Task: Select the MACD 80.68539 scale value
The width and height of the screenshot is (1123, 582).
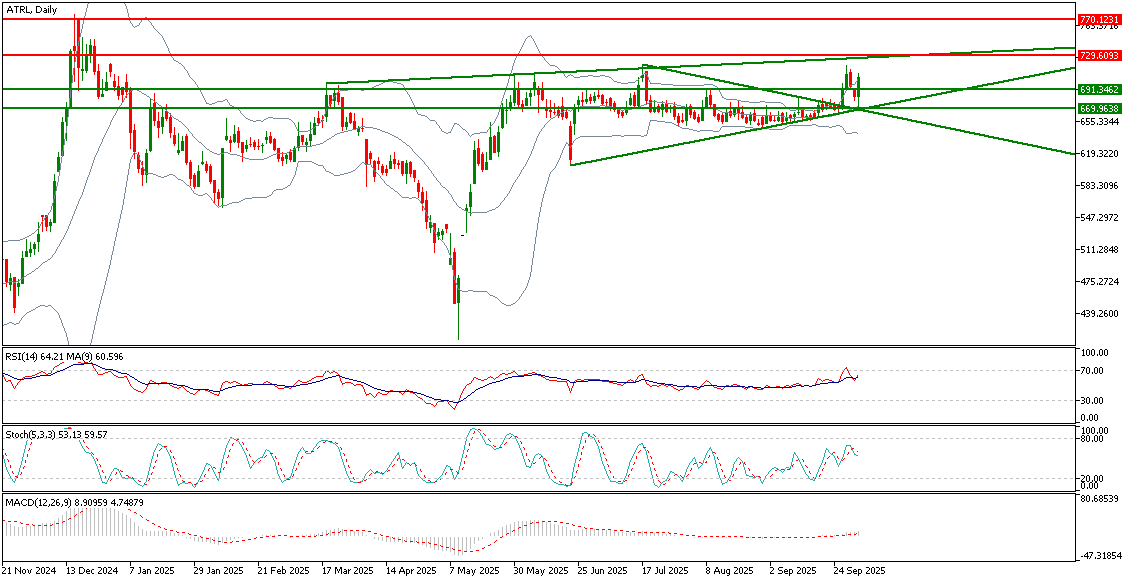Action: pyautogui.click(x=1100, y=498)
